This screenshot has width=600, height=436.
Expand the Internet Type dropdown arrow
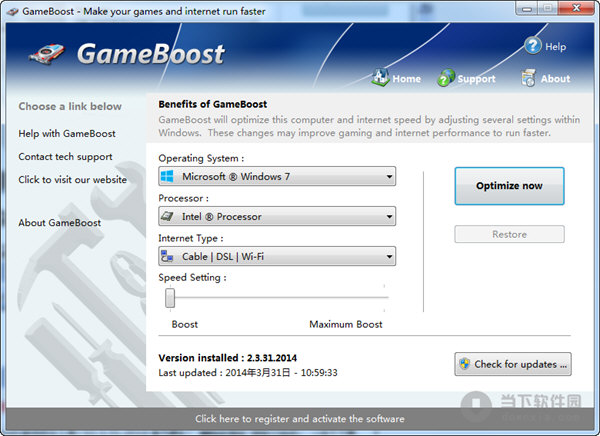pos(389,256)
